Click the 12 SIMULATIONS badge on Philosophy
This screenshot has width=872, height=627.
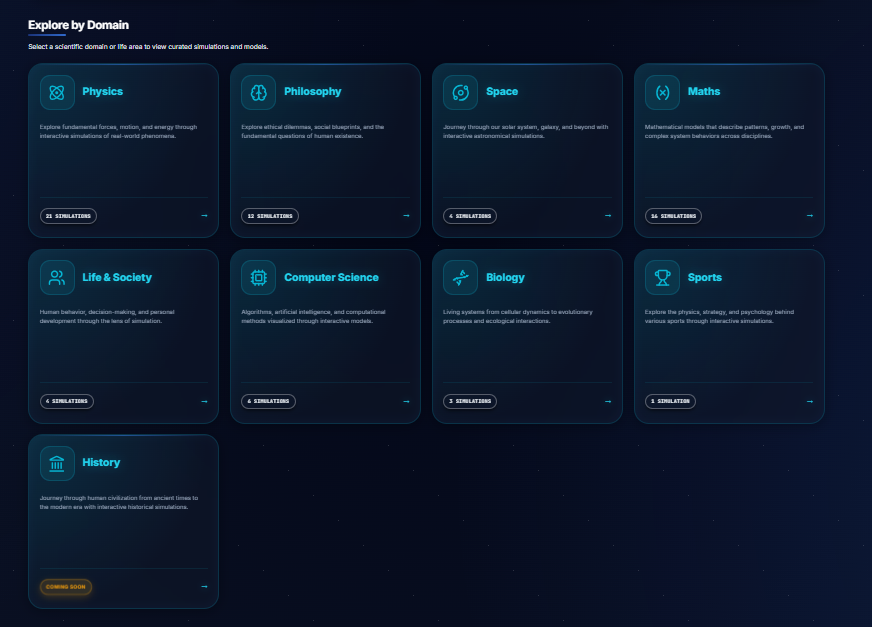[x=270, y=215]
